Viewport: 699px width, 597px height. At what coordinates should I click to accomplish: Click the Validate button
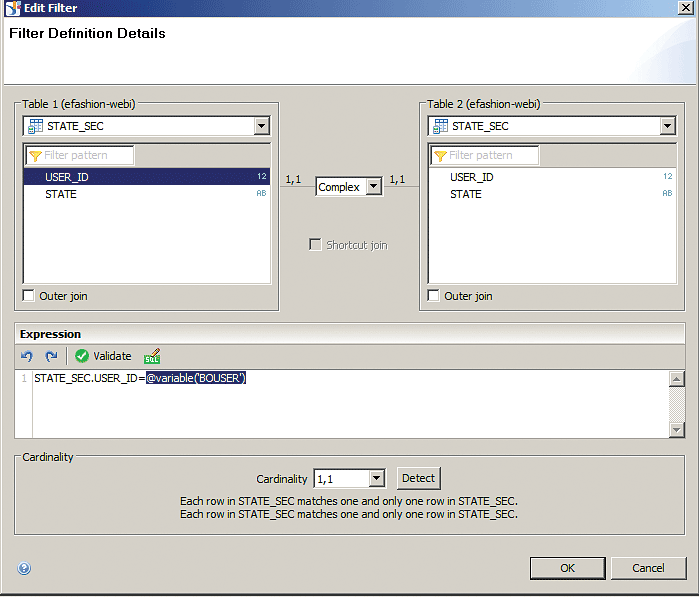(x=103, y=356)
